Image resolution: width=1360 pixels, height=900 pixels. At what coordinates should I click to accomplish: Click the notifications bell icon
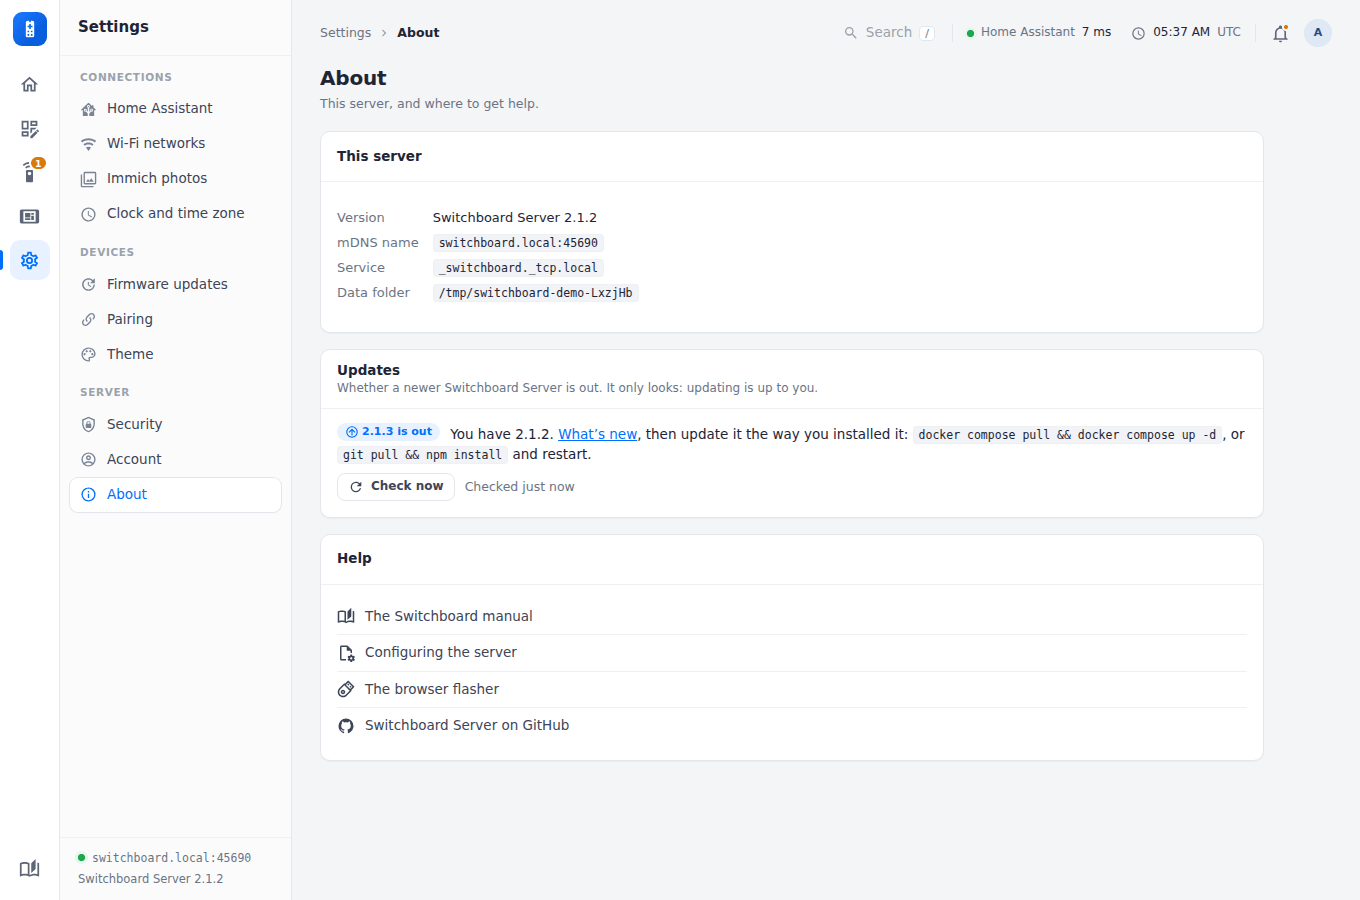[1280, 33]
